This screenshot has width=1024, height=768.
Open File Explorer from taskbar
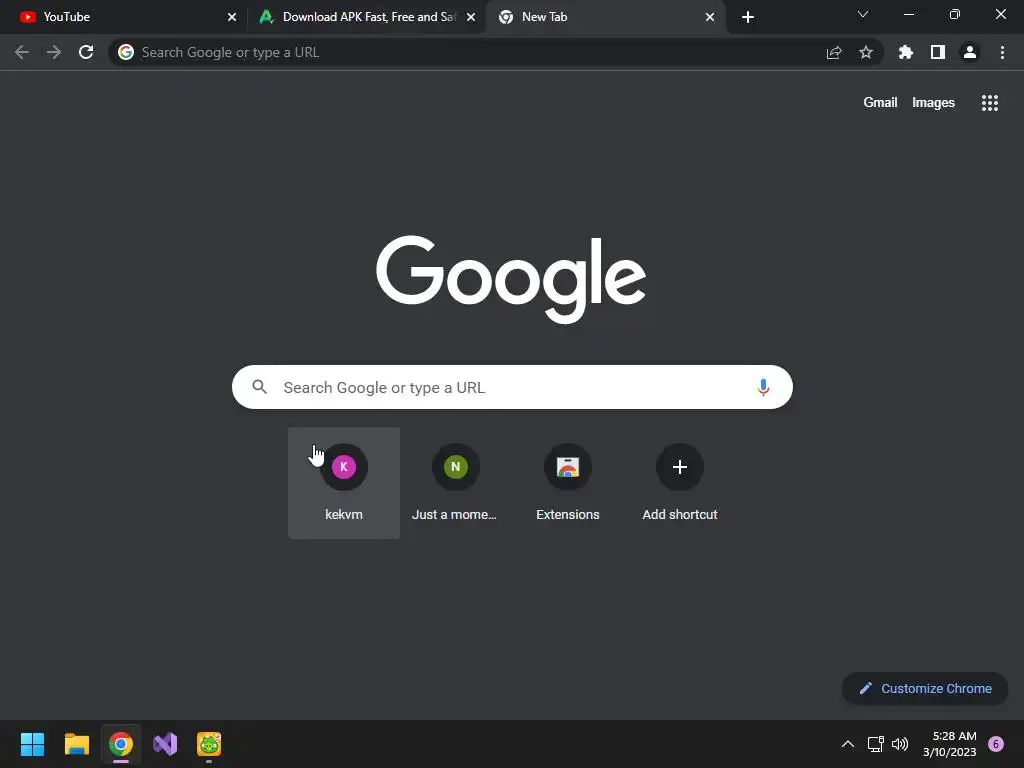pos(77,744)
